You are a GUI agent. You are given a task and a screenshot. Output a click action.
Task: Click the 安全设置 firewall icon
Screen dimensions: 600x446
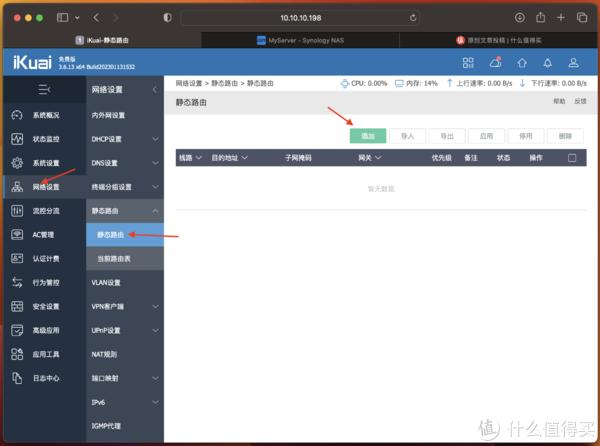16,307
